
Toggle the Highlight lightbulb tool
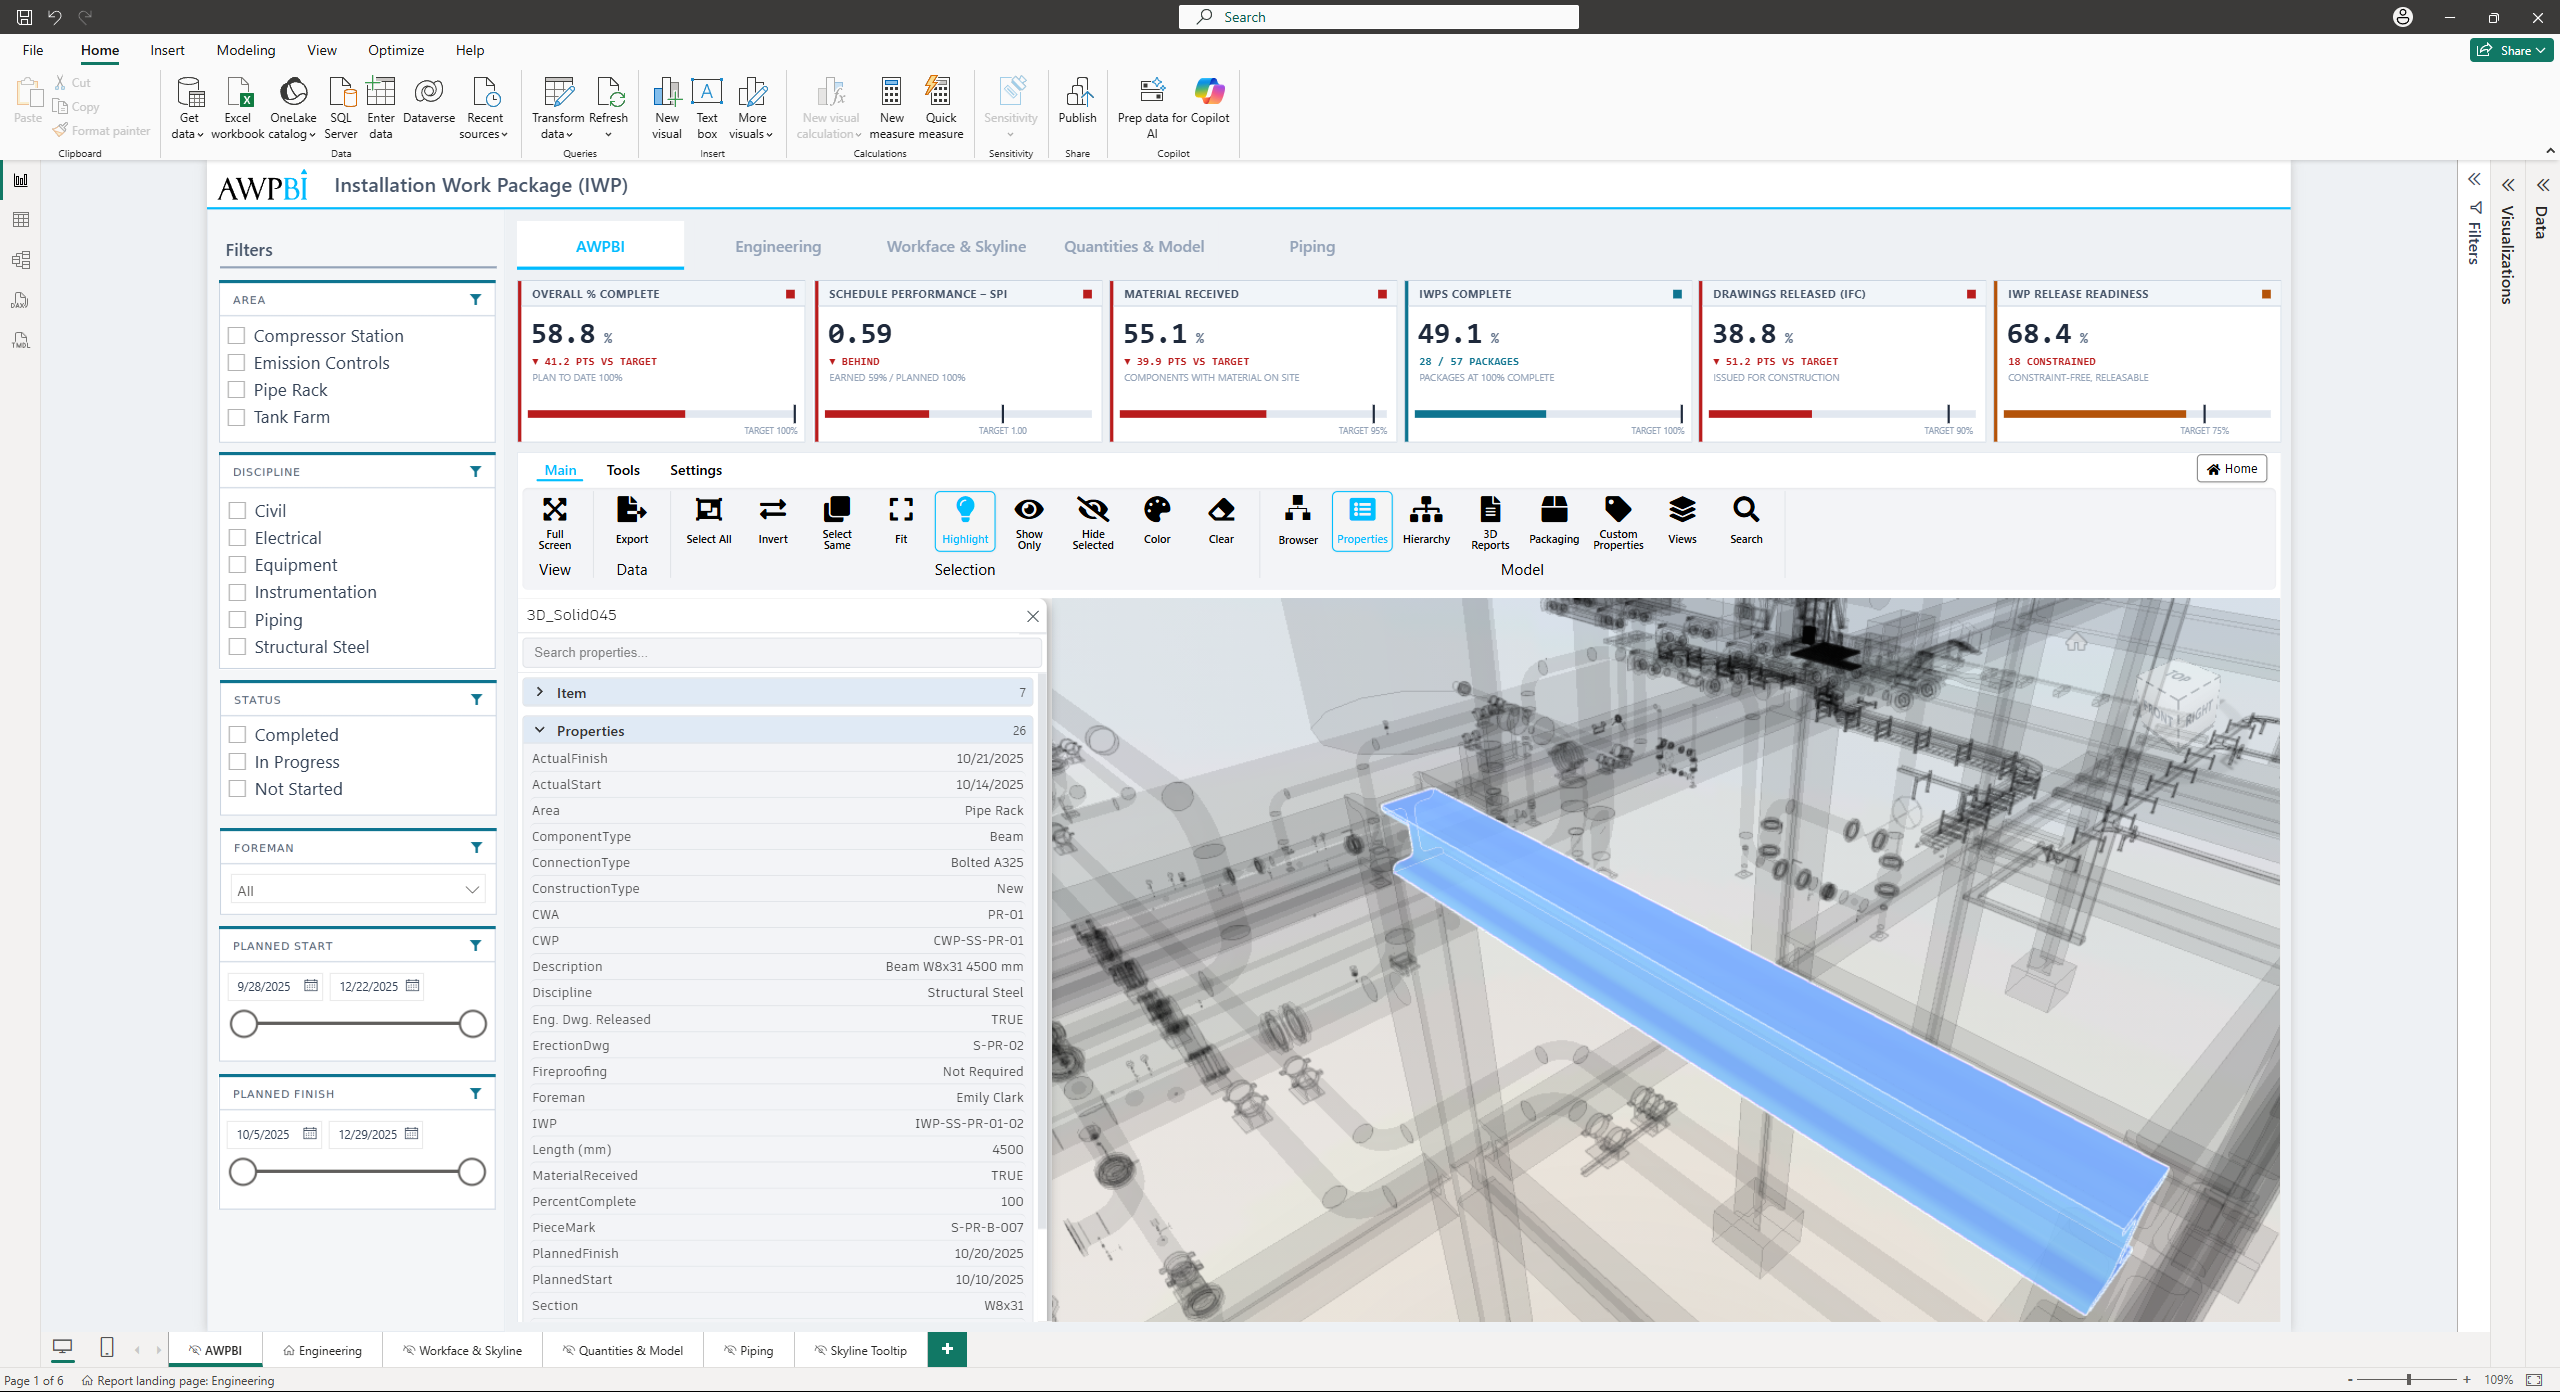point(965,521)
